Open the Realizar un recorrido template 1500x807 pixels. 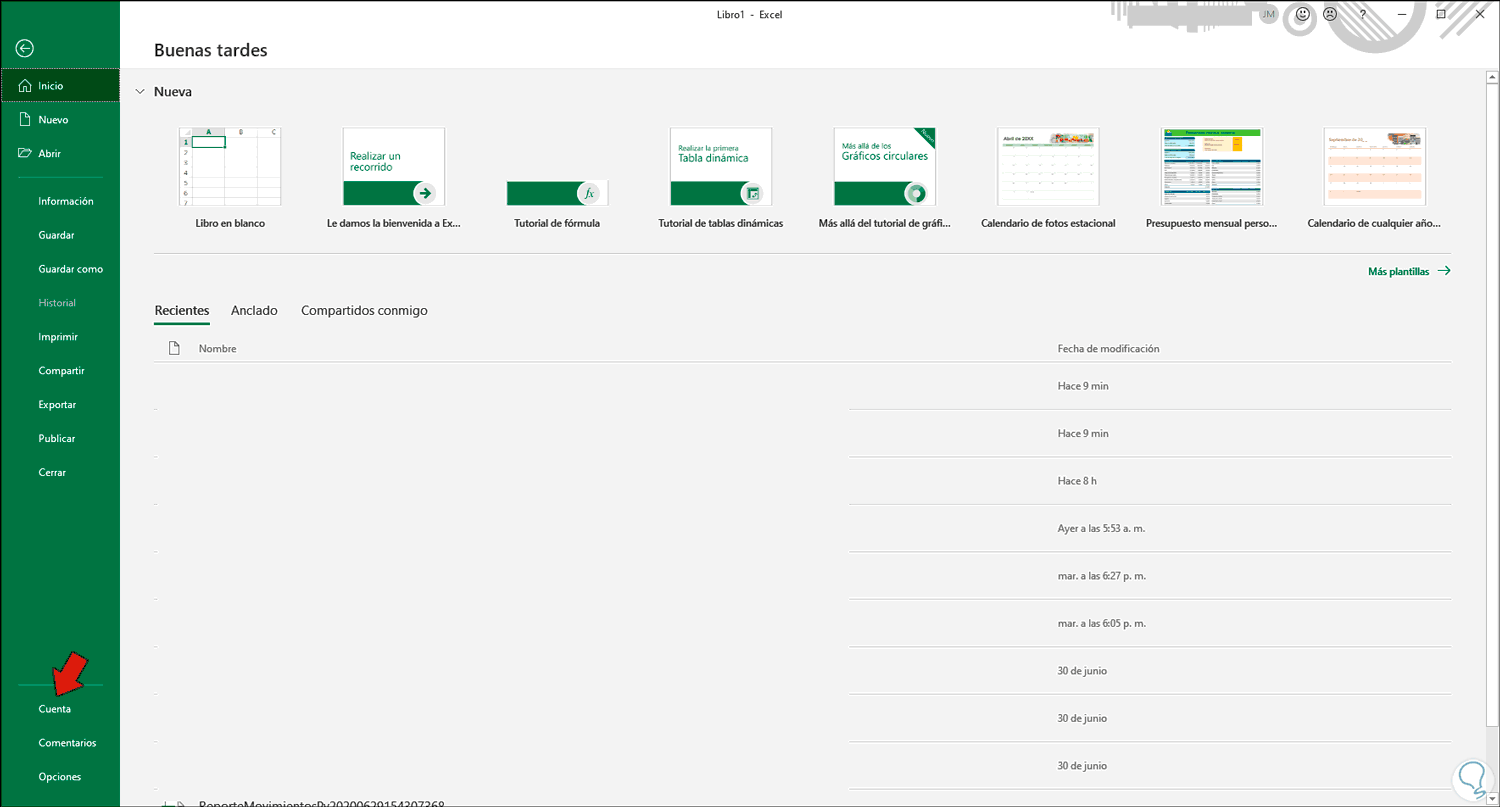click(394, 178)
